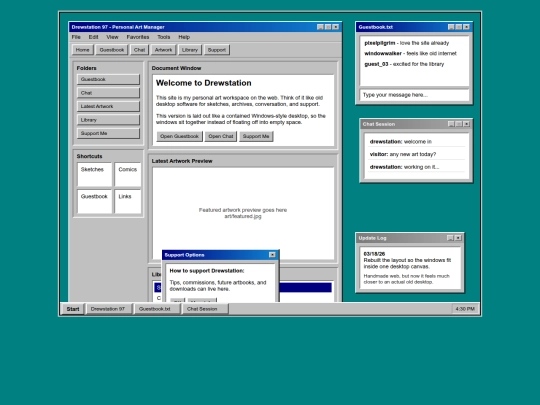Select the windowwalker guestbook entry
The width and height of the screenshot is (540, 405).
tap(411, 53)
